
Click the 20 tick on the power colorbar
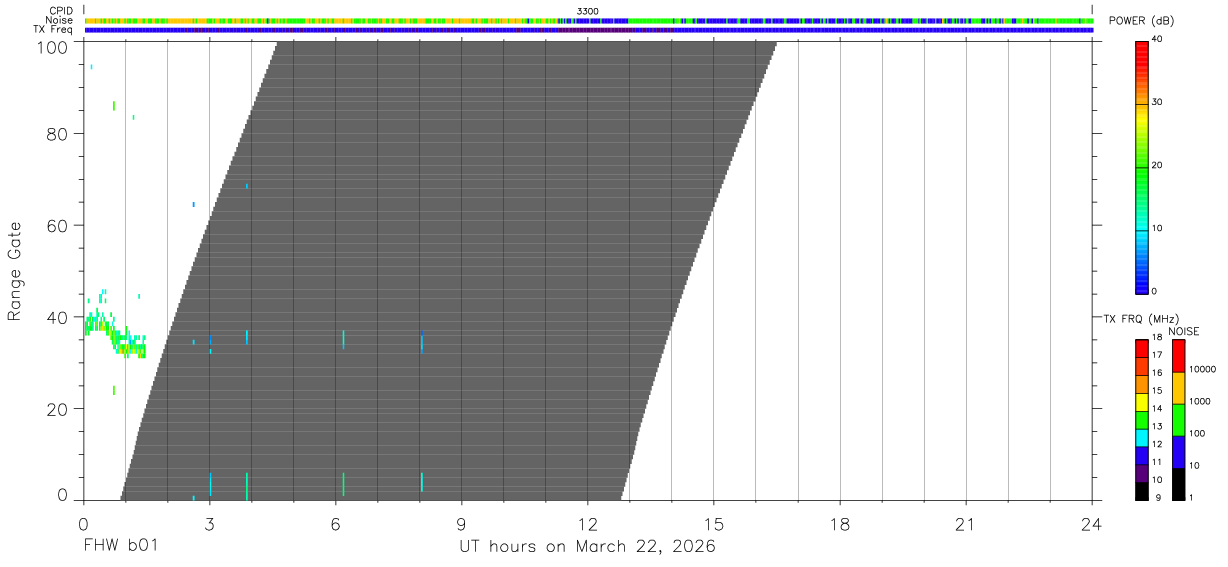(x=1157, y=166)
